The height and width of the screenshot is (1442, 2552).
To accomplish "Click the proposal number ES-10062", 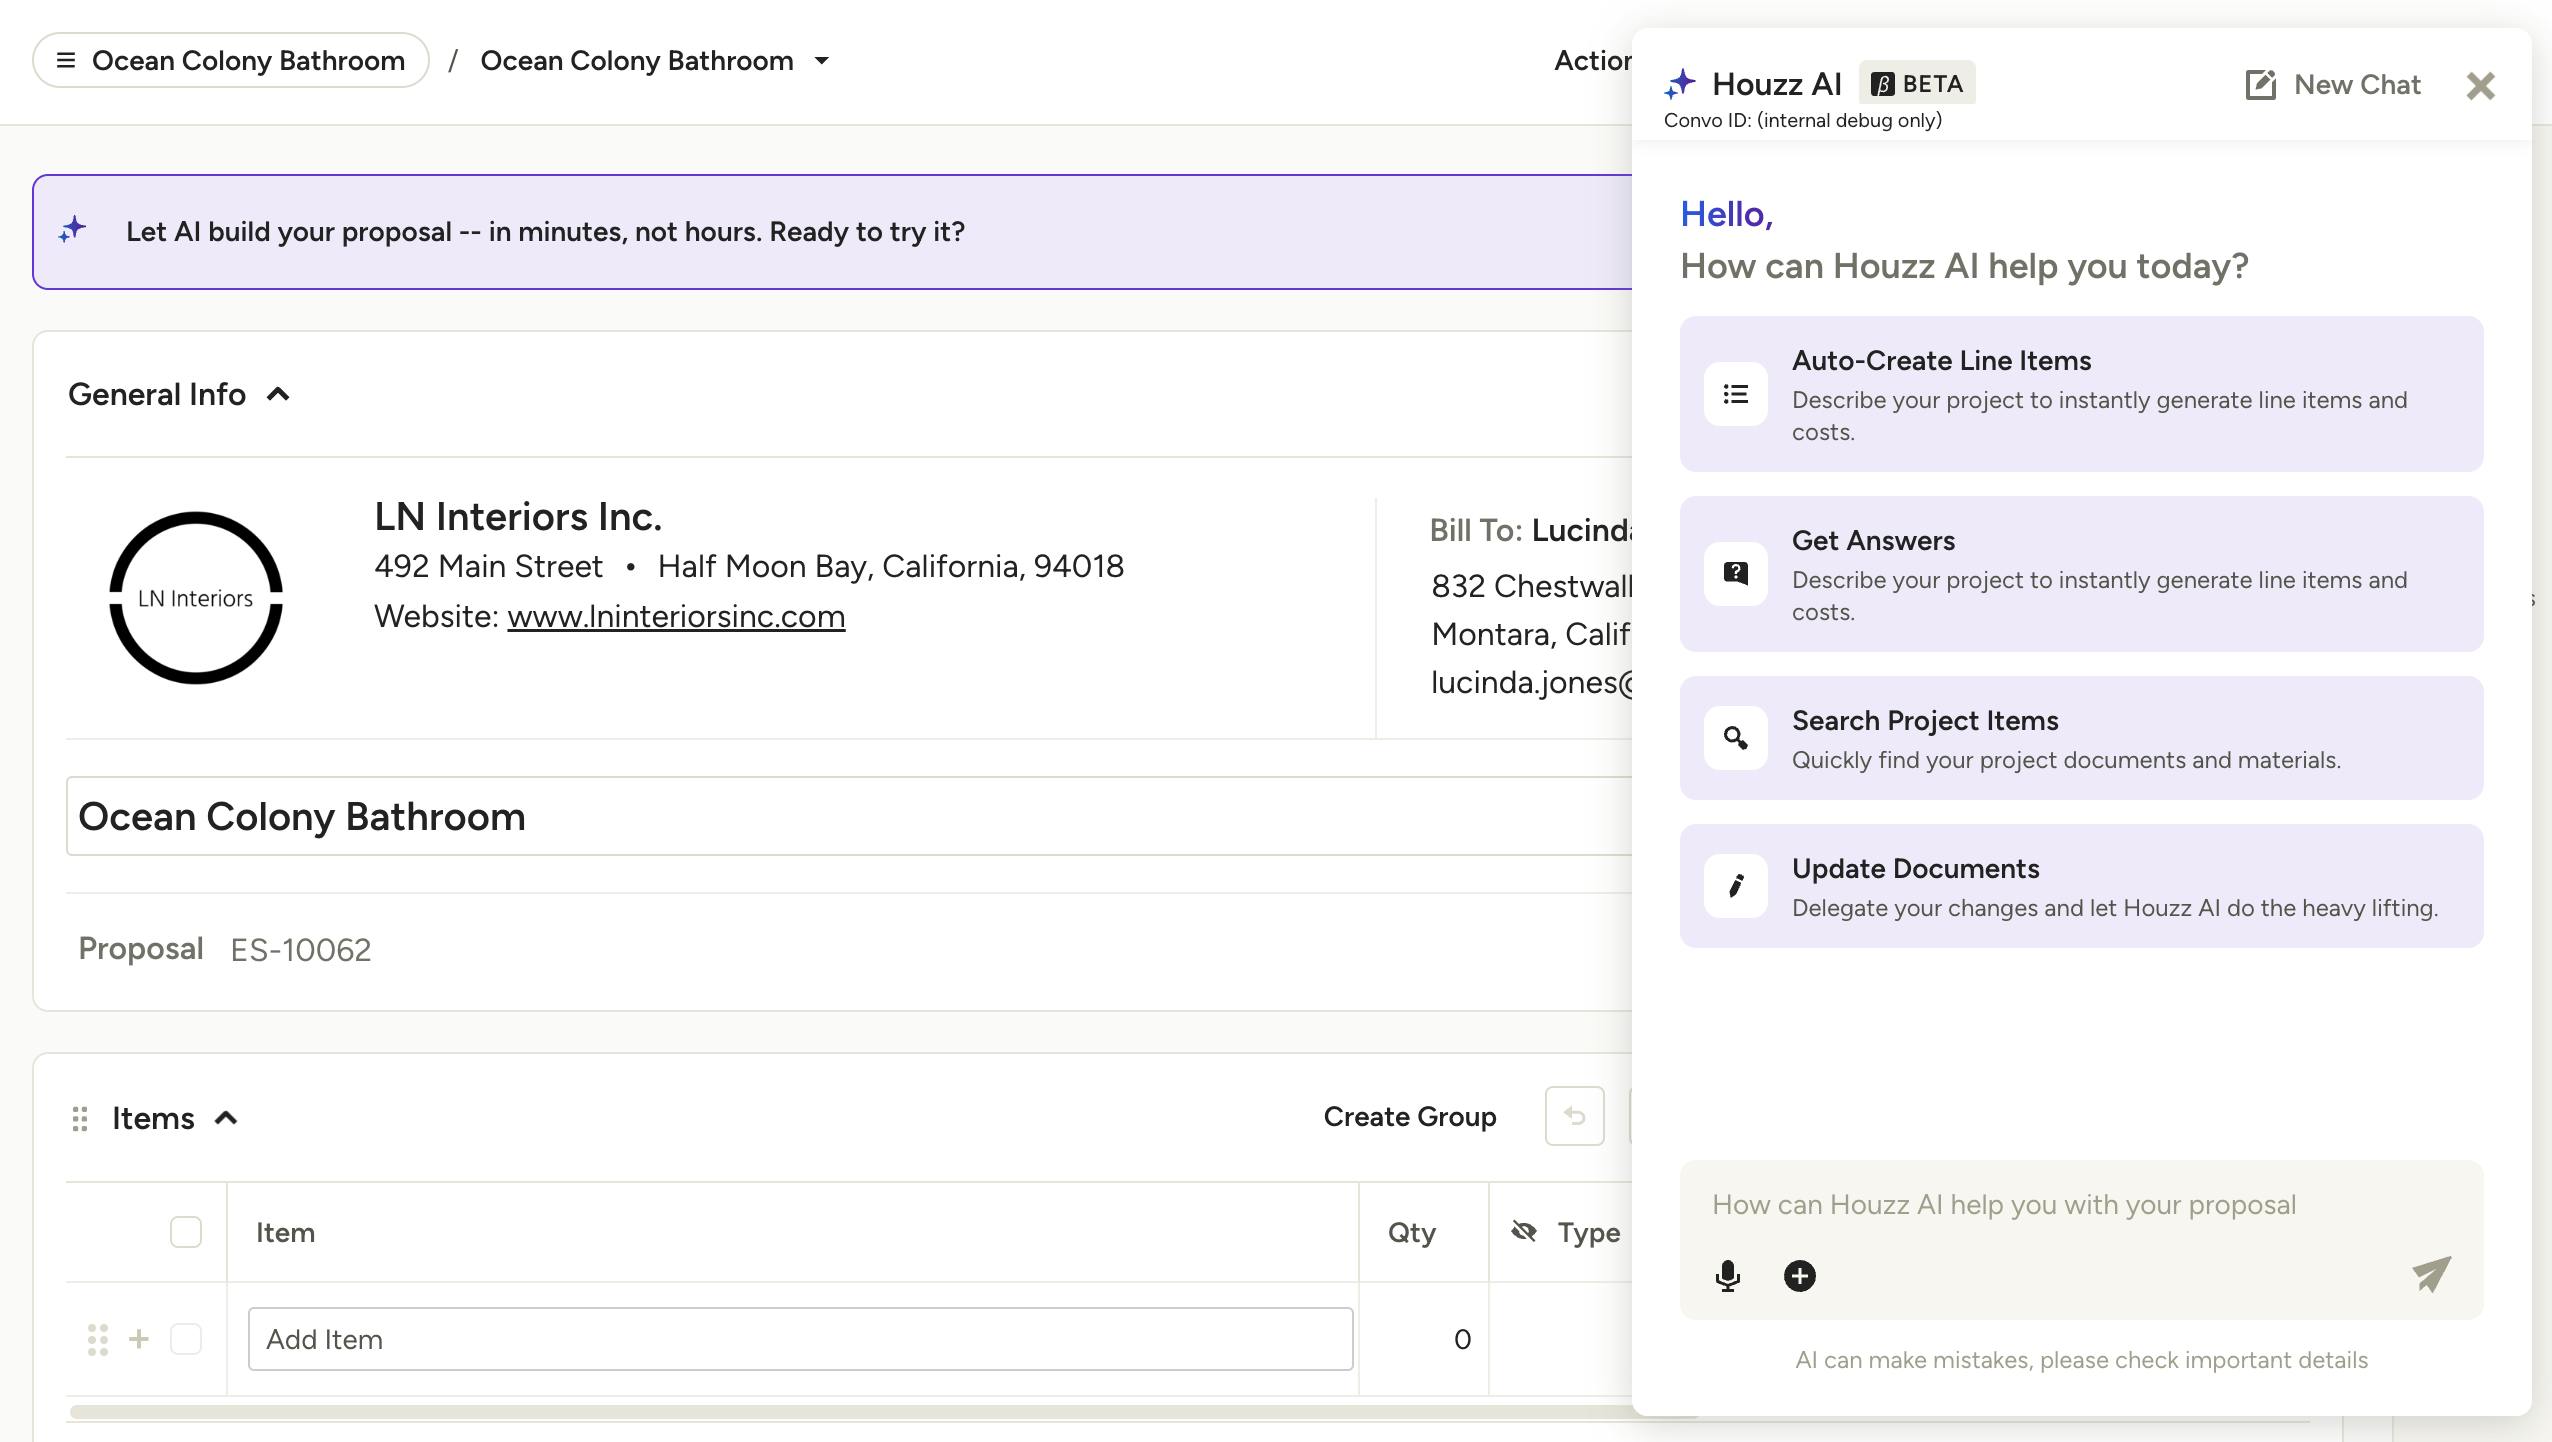I will pos(300,950).
